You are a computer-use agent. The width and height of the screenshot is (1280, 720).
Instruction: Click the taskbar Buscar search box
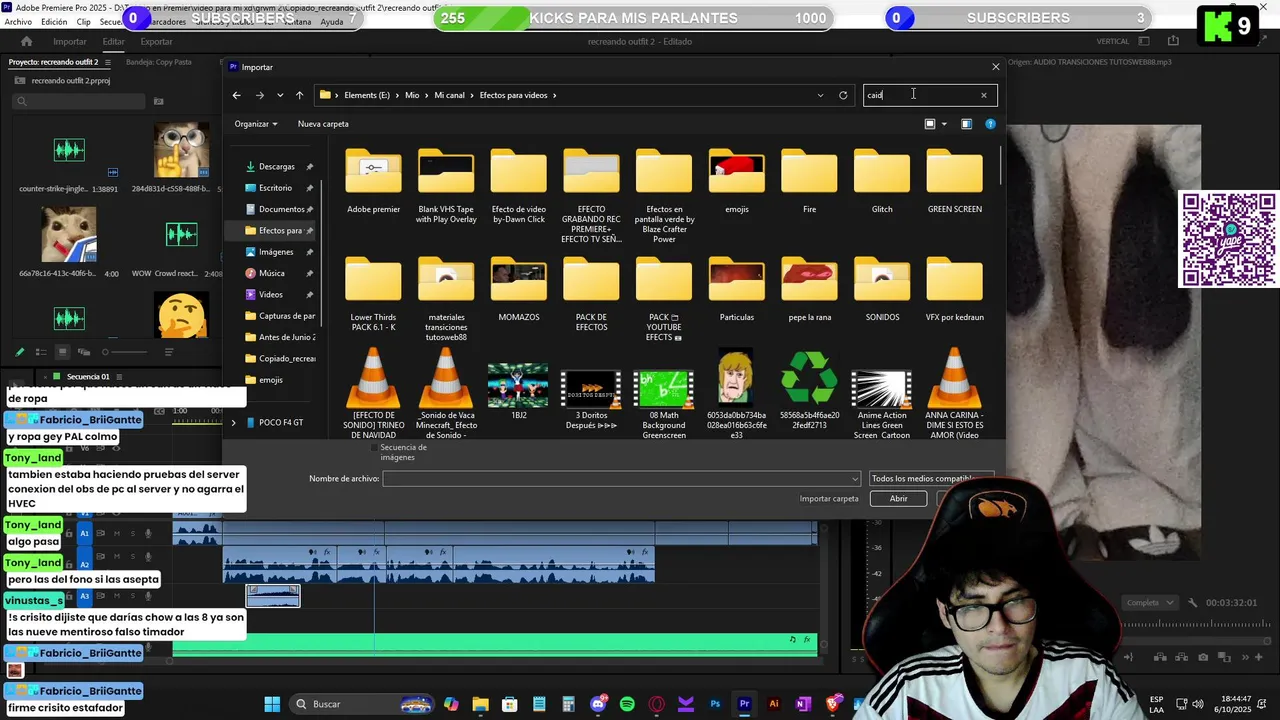click(x=363, y=704)
